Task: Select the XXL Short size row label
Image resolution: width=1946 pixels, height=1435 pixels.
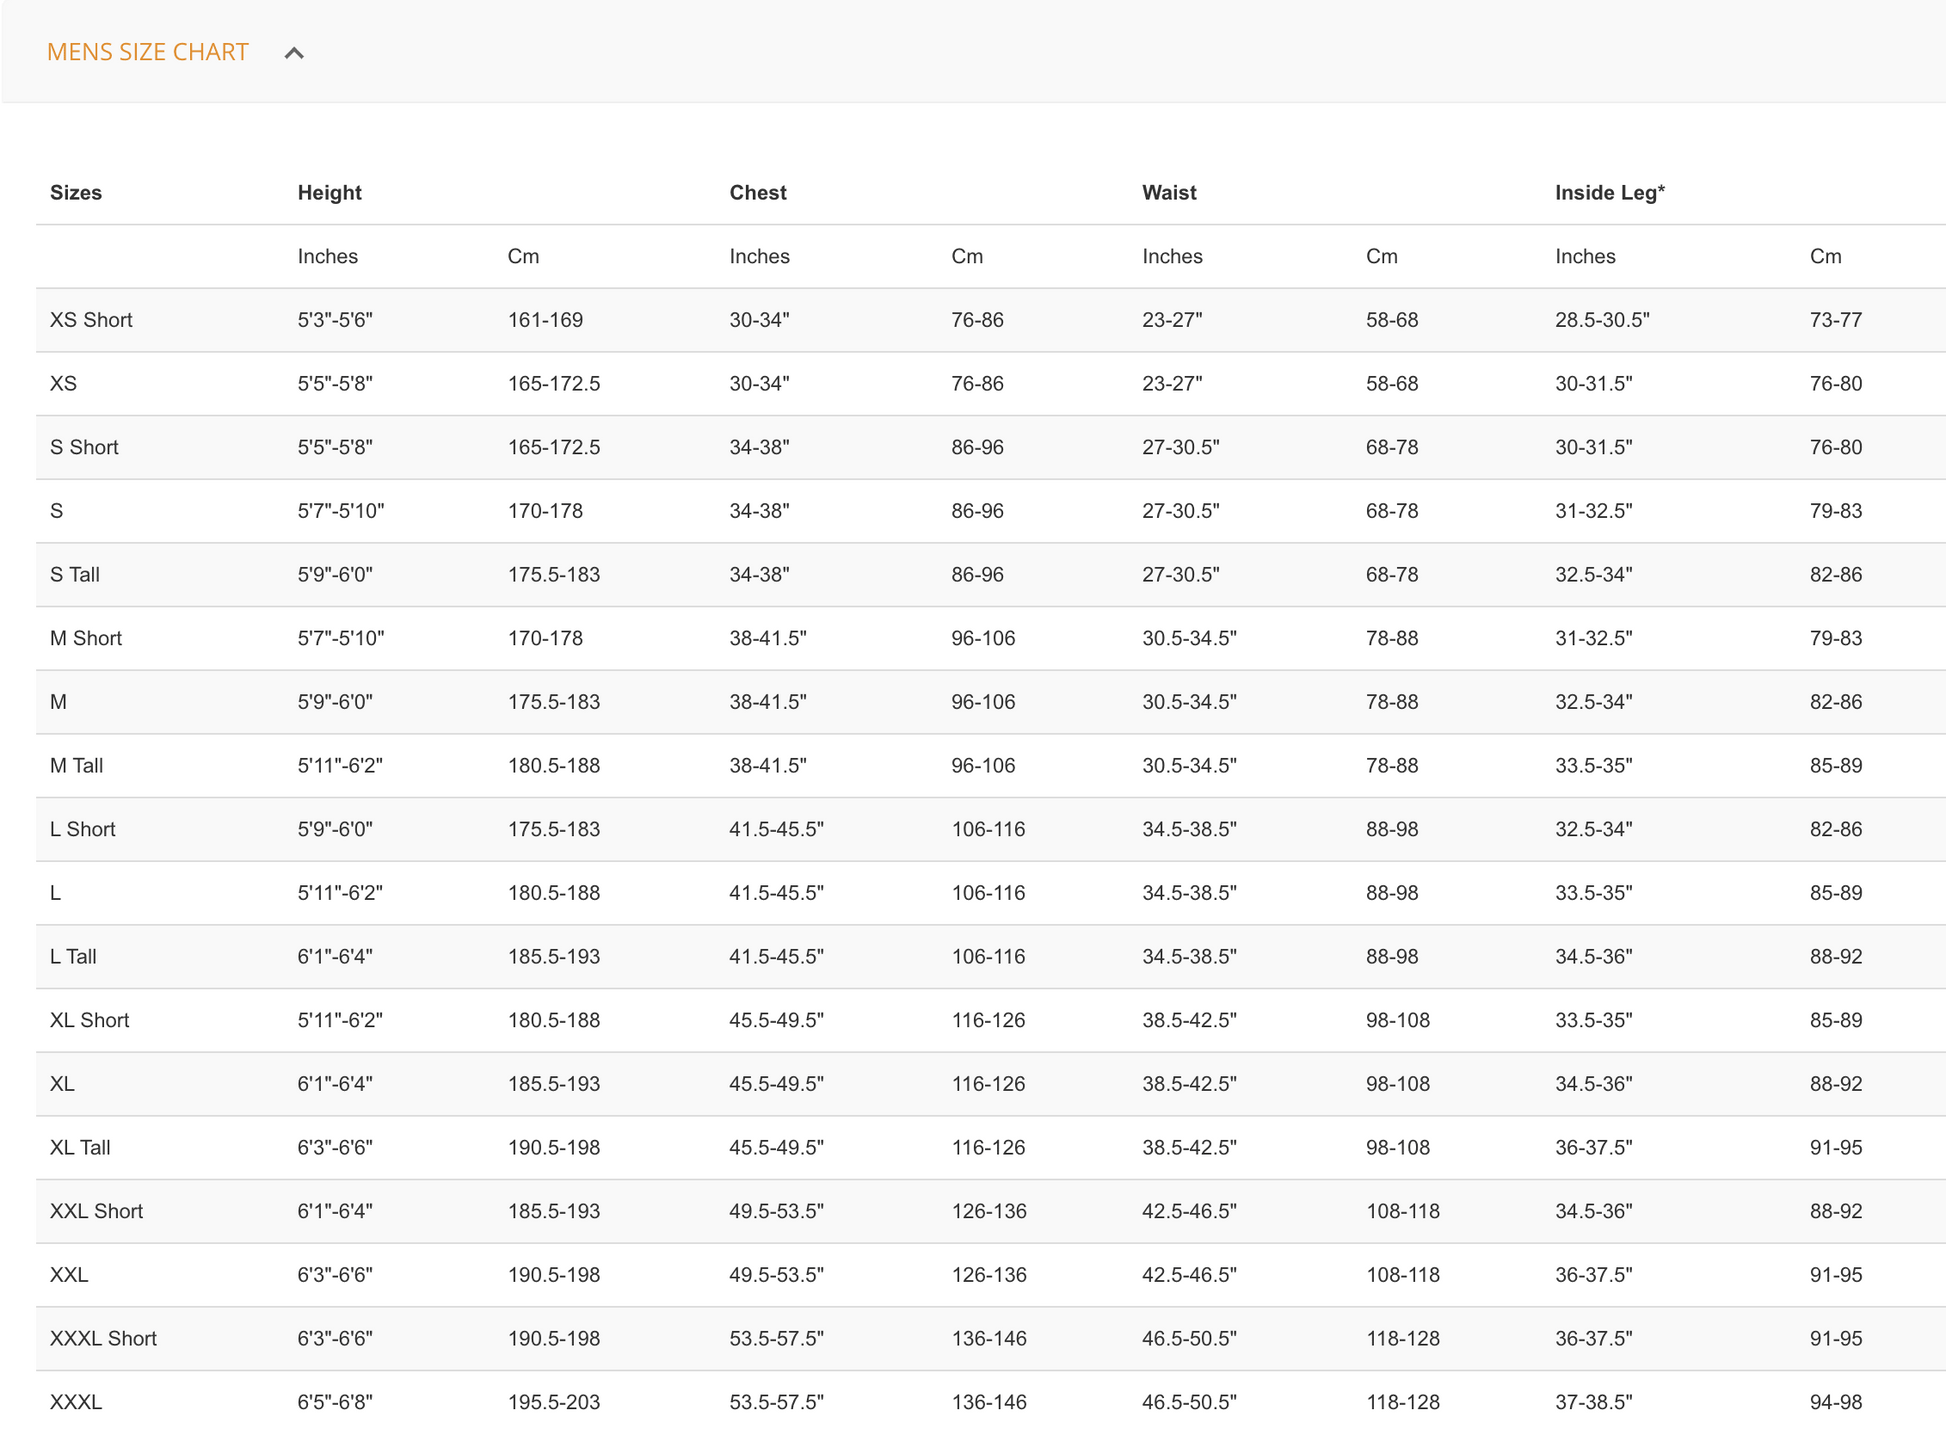Action: (96, 1211)
